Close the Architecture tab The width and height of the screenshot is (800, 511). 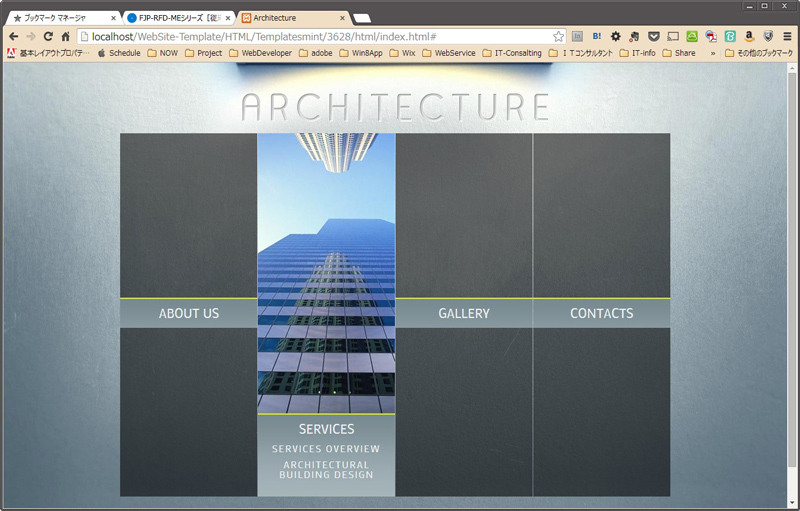point(342,18)
